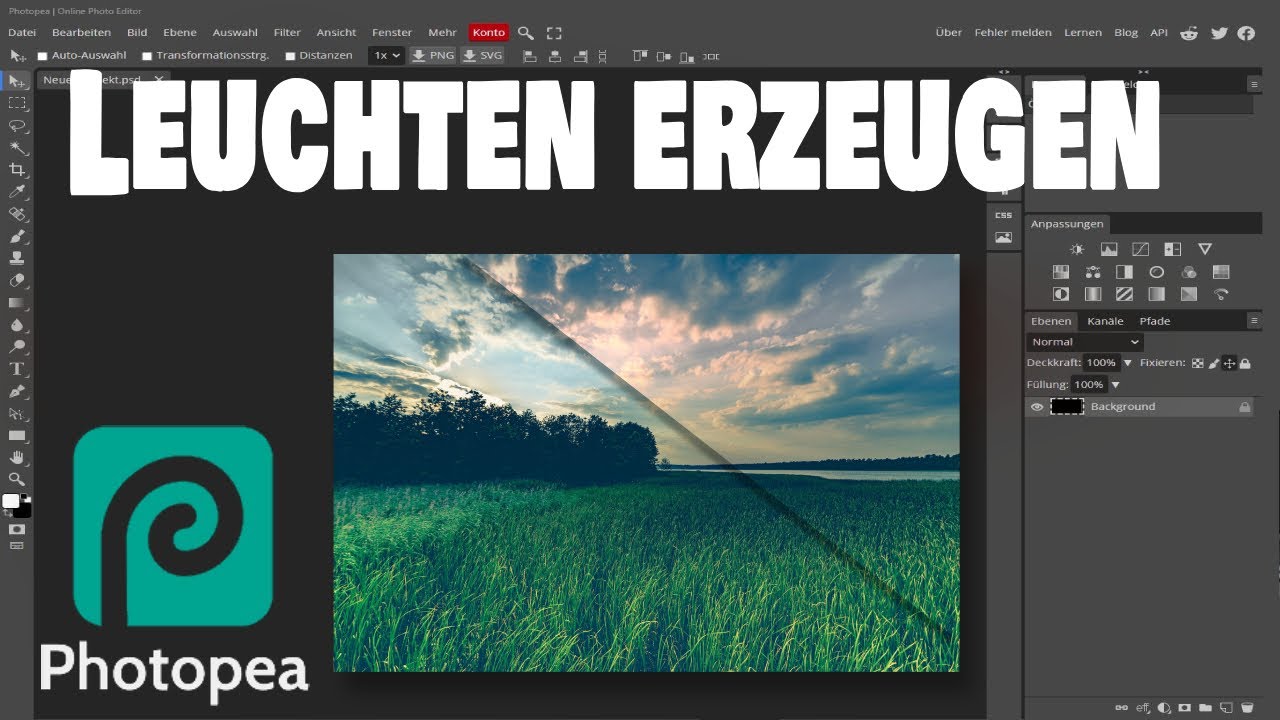Open the 1x zoom factor dropdown

pyautogui.click(x=386, y=56)
